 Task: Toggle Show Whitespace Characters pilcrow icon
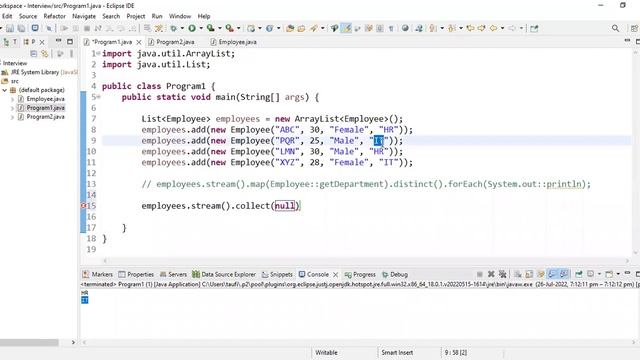pyautogui.click(x=391, y=28)
